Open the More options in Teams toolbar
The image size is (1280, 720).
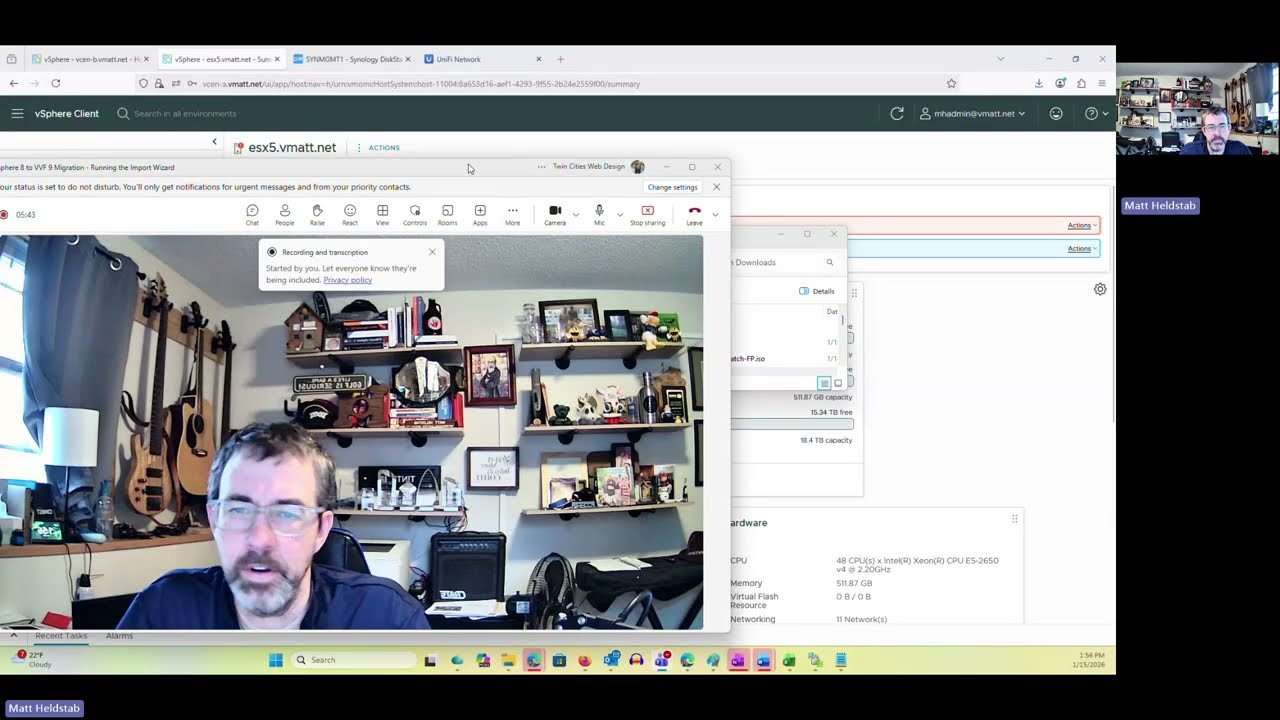512,215
